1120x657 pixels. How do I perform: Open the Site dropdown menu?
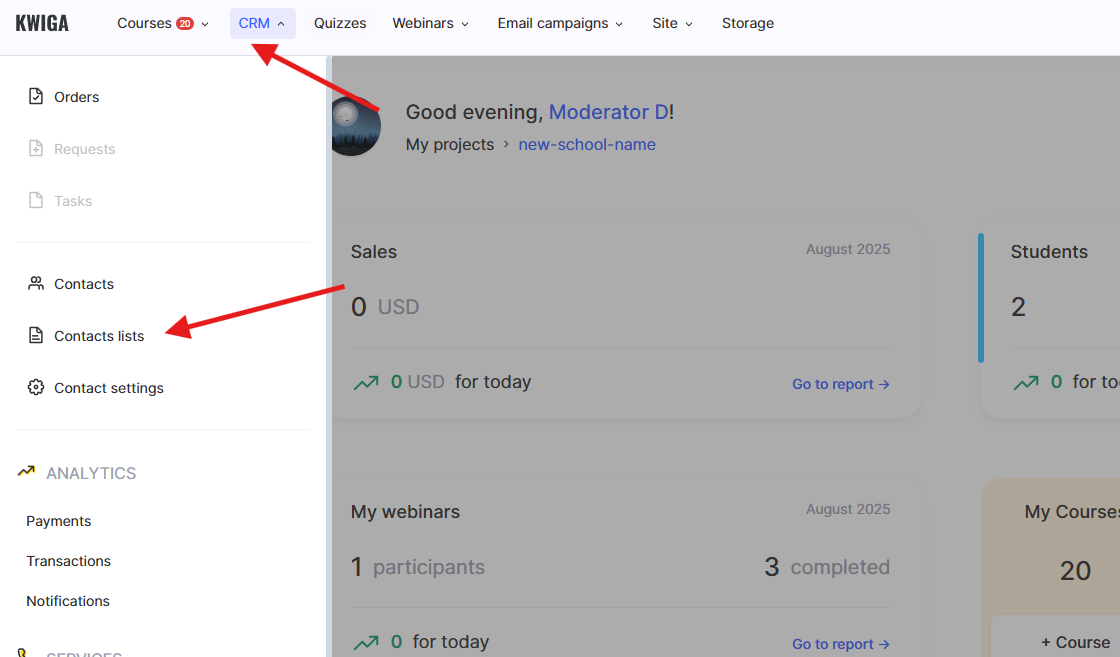click(x=672, y=23)
